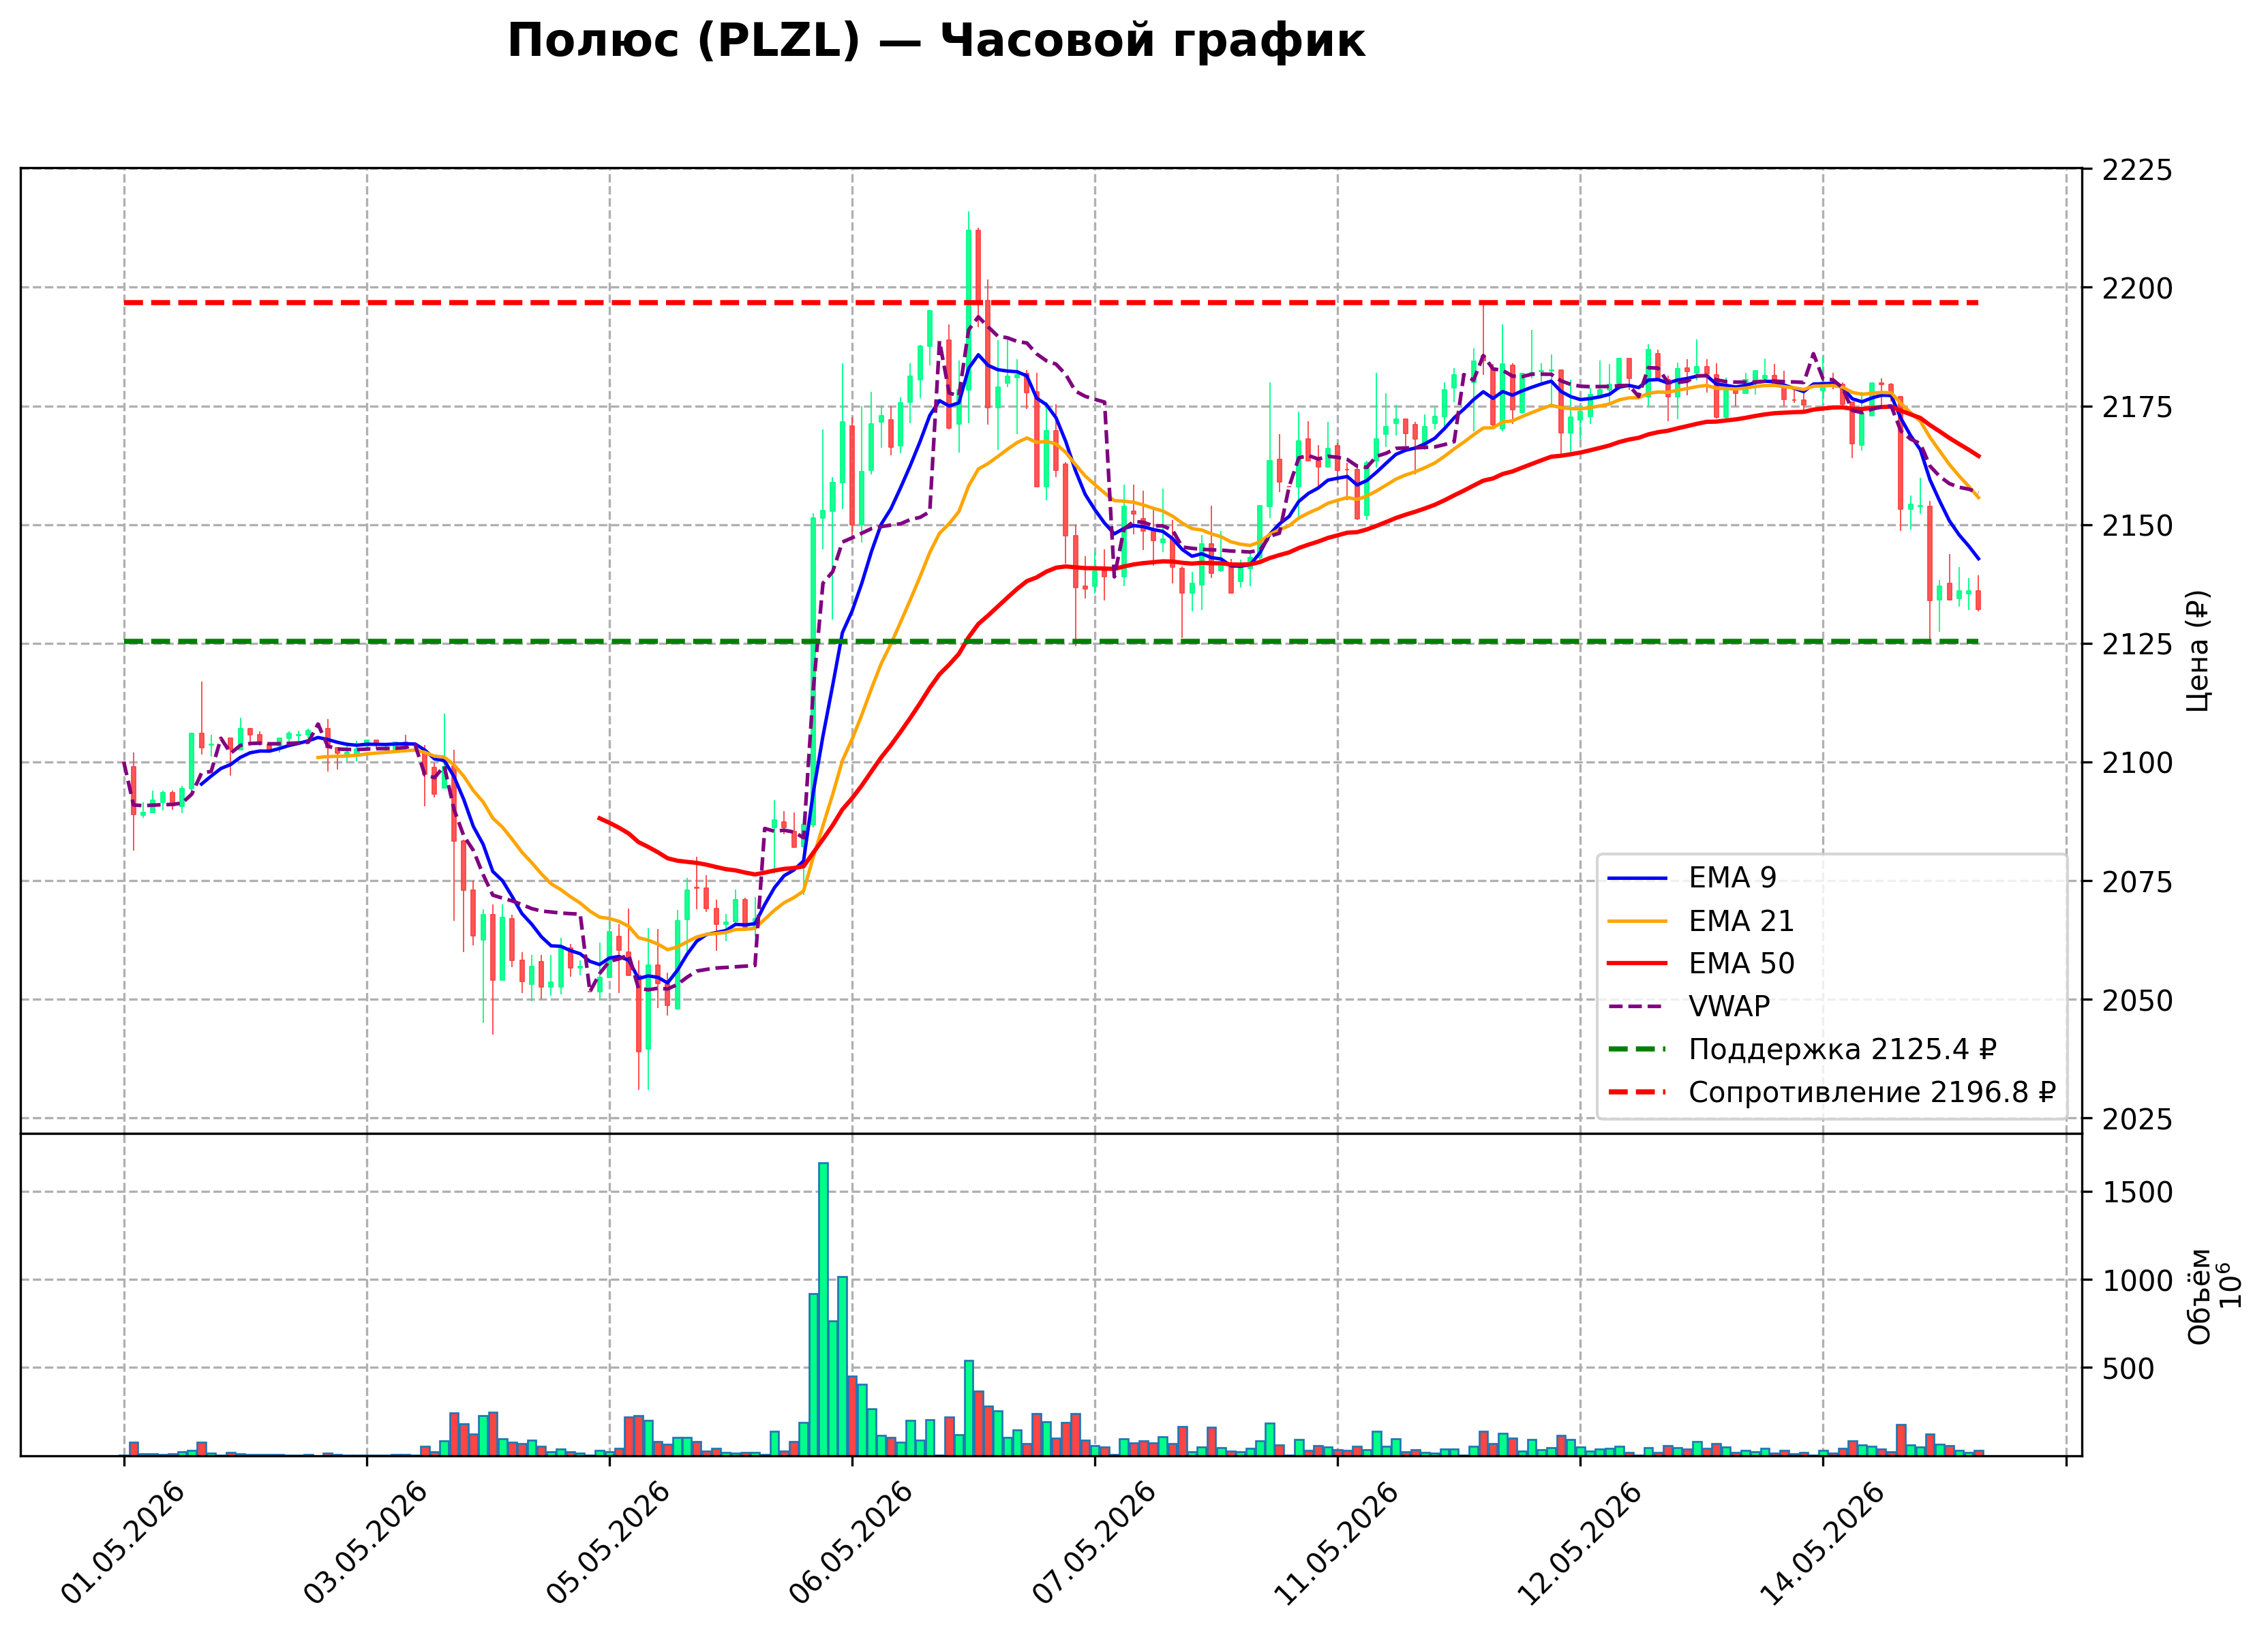Click the price axis label "2025"
The image size is (2268, 1631).
tap(2137, 1119)
